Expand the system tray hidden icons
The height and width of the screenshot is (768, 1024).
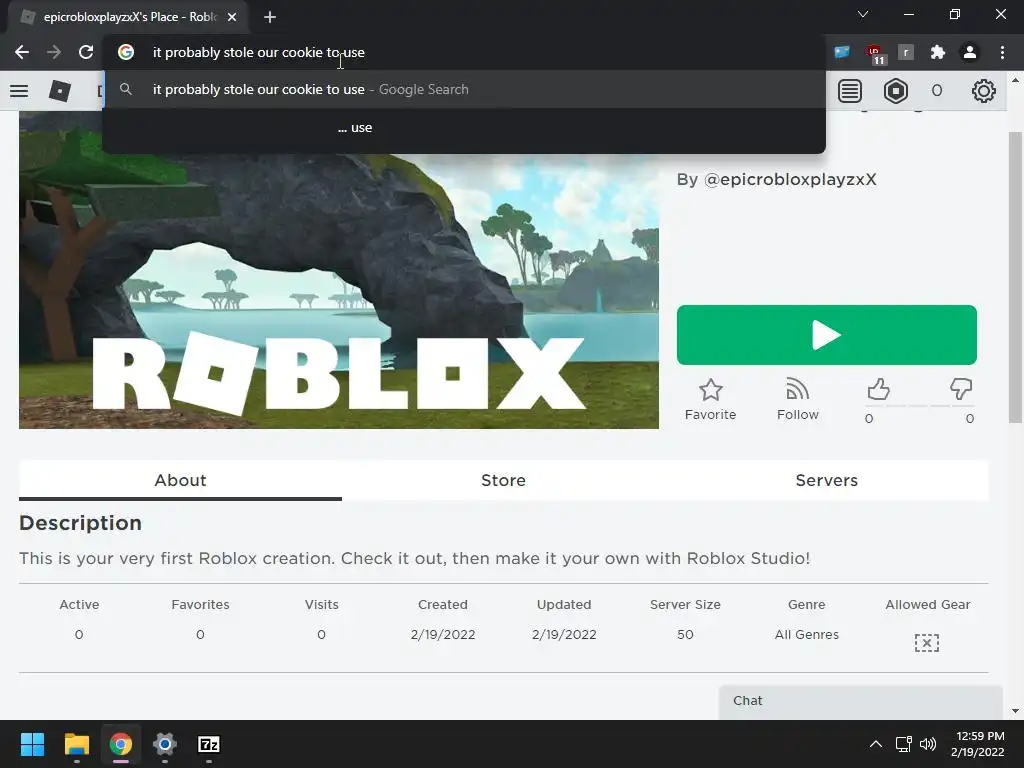click(876, 744)
